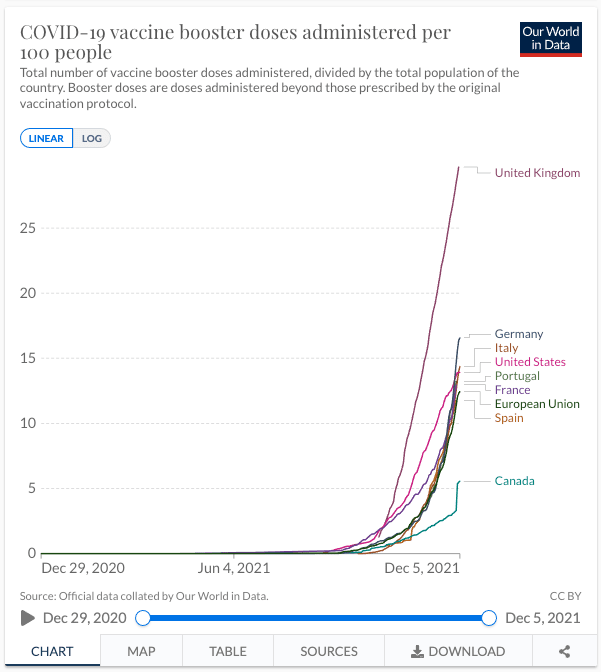Click the CC BY license link
This screenshot has width=601, height=672.
click(565, 596)
